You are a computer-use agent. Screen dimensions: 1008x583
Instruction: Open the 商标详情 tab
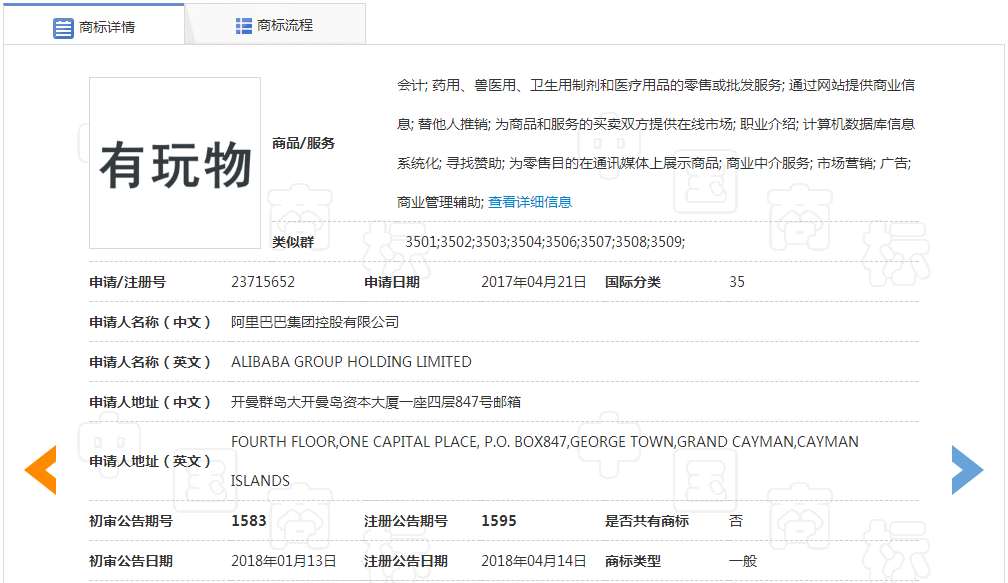coord(94,25)
